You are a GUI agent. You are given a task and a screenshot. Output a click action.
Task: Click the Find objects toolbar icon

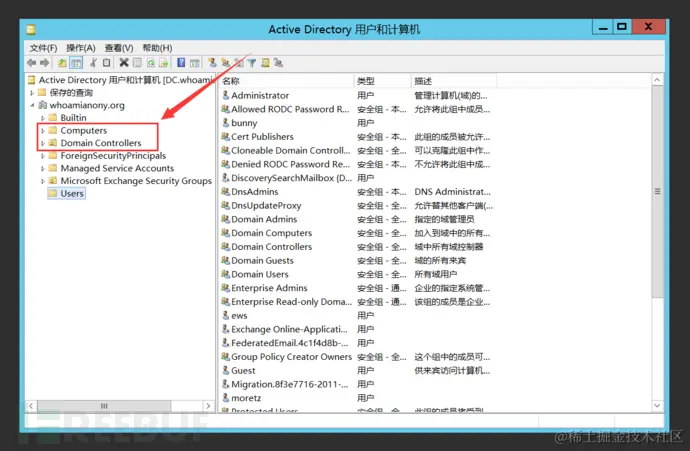[265, 63]
